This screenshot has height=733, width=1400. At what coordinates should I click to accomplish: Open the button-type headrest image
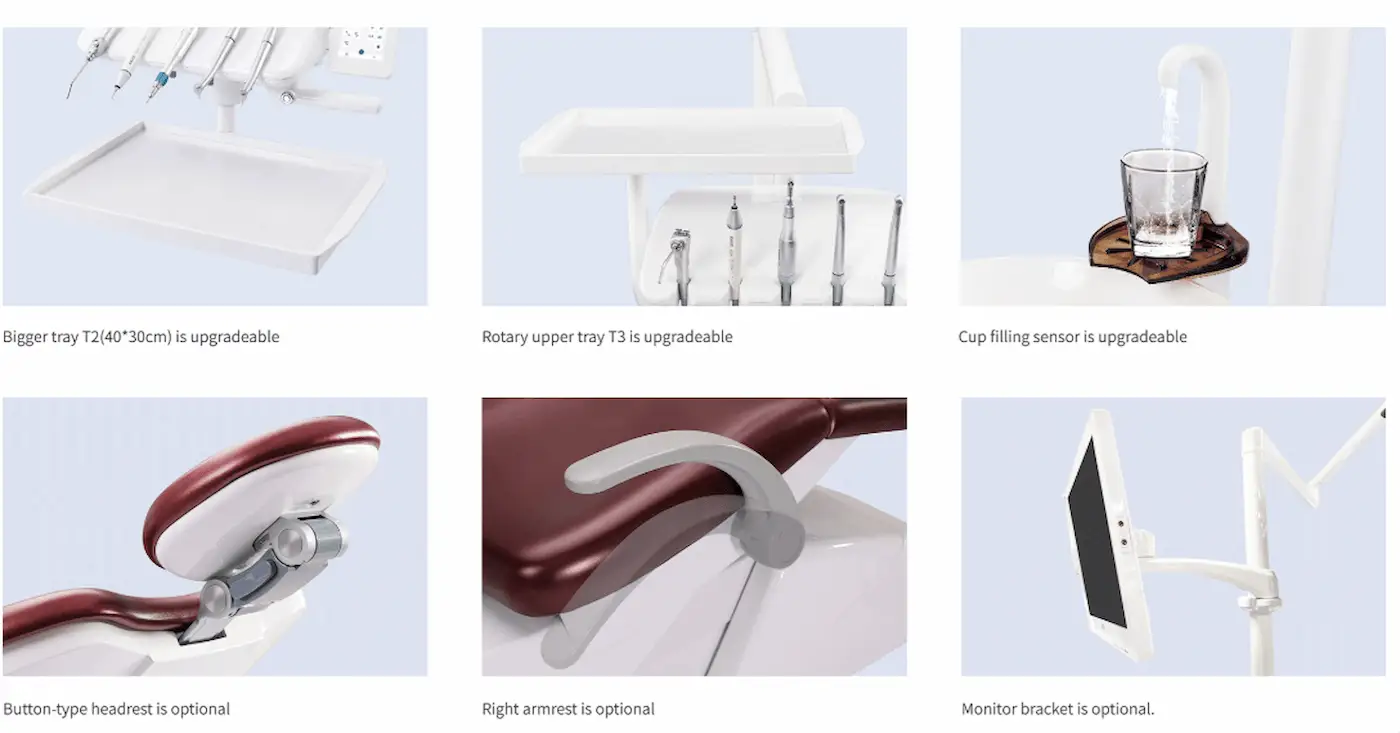(215, 536)
